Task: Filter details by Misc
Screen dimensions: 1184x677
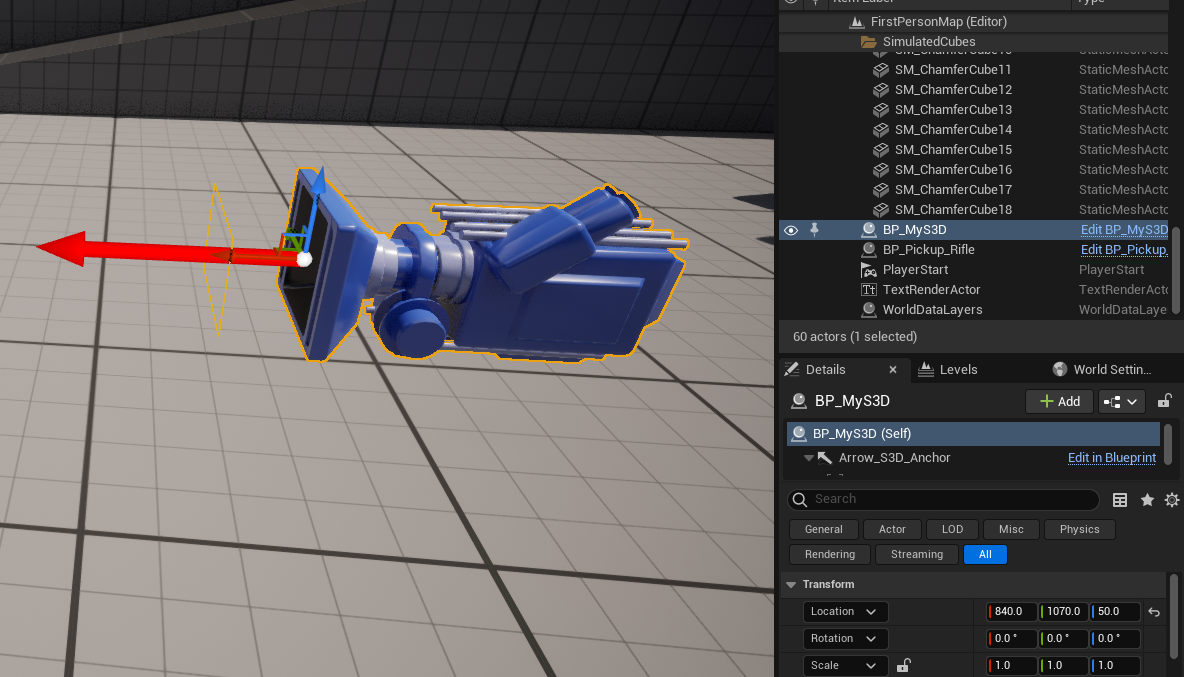Action: (1011, 530)
